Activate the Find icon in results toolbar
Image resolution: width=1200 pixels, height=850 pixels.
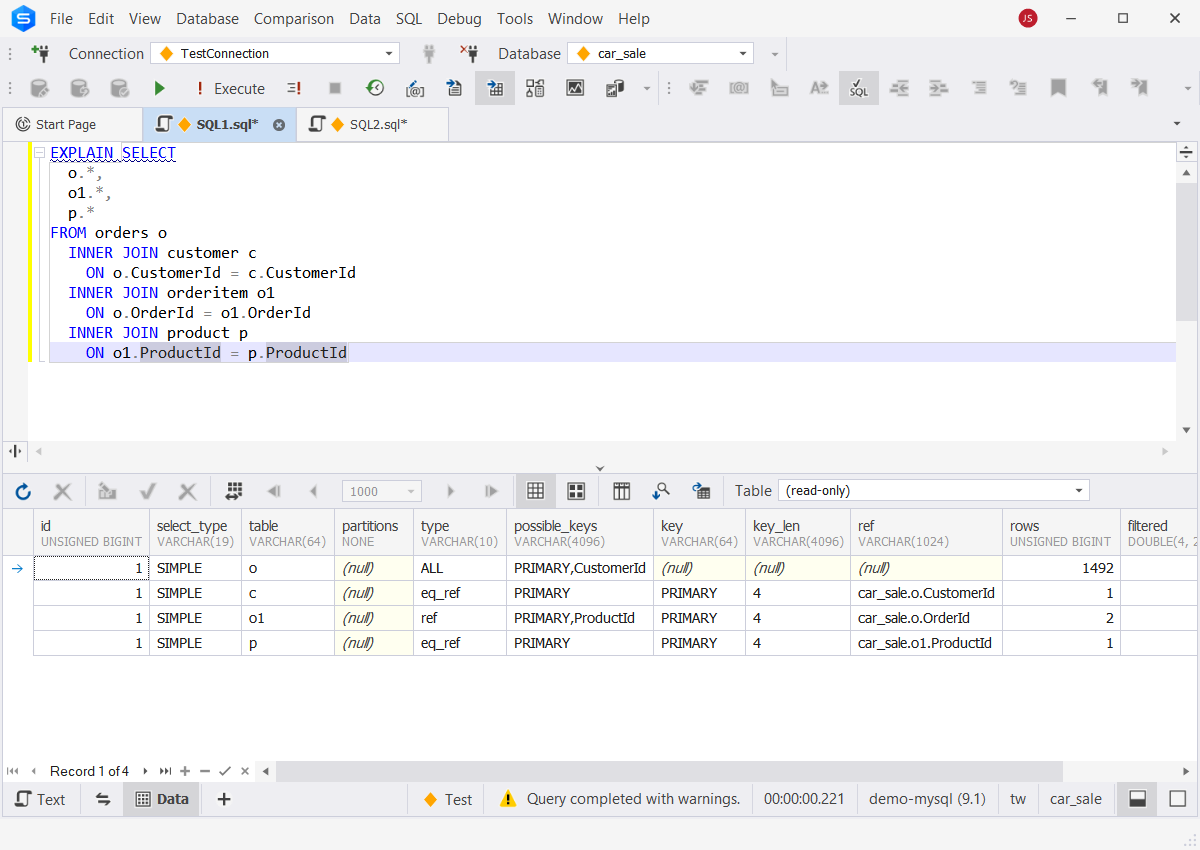click(661, 491)
